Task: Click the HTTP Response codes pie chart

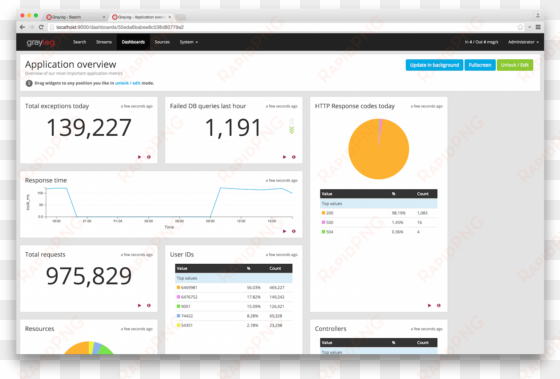Action: tap(379, 149)
